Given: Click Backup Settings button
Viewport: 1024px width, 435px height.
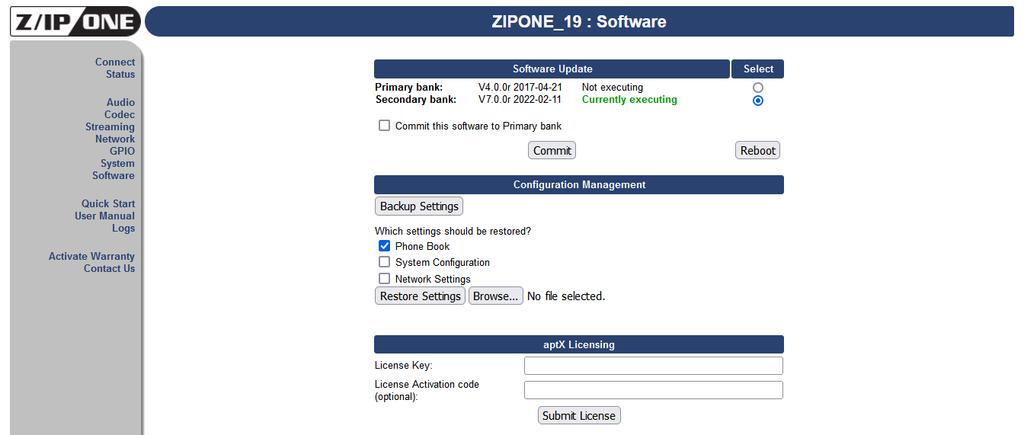Looking at the screenshot, I should pos(419,206).
